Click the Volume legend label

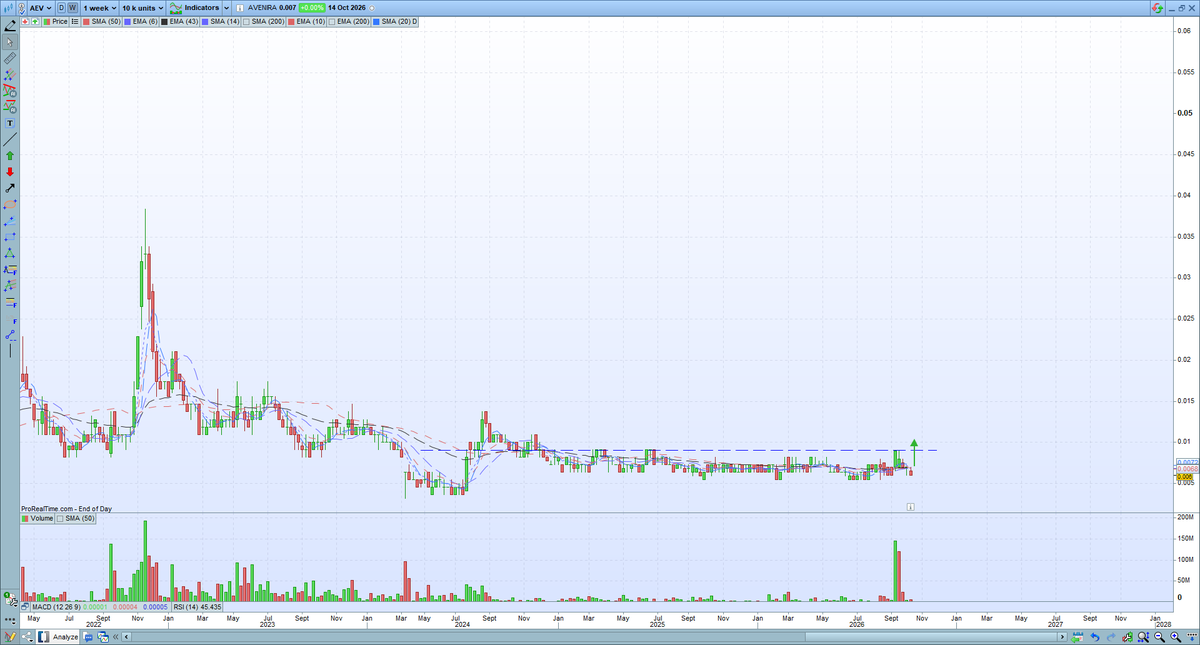click(x=41, y=519)
